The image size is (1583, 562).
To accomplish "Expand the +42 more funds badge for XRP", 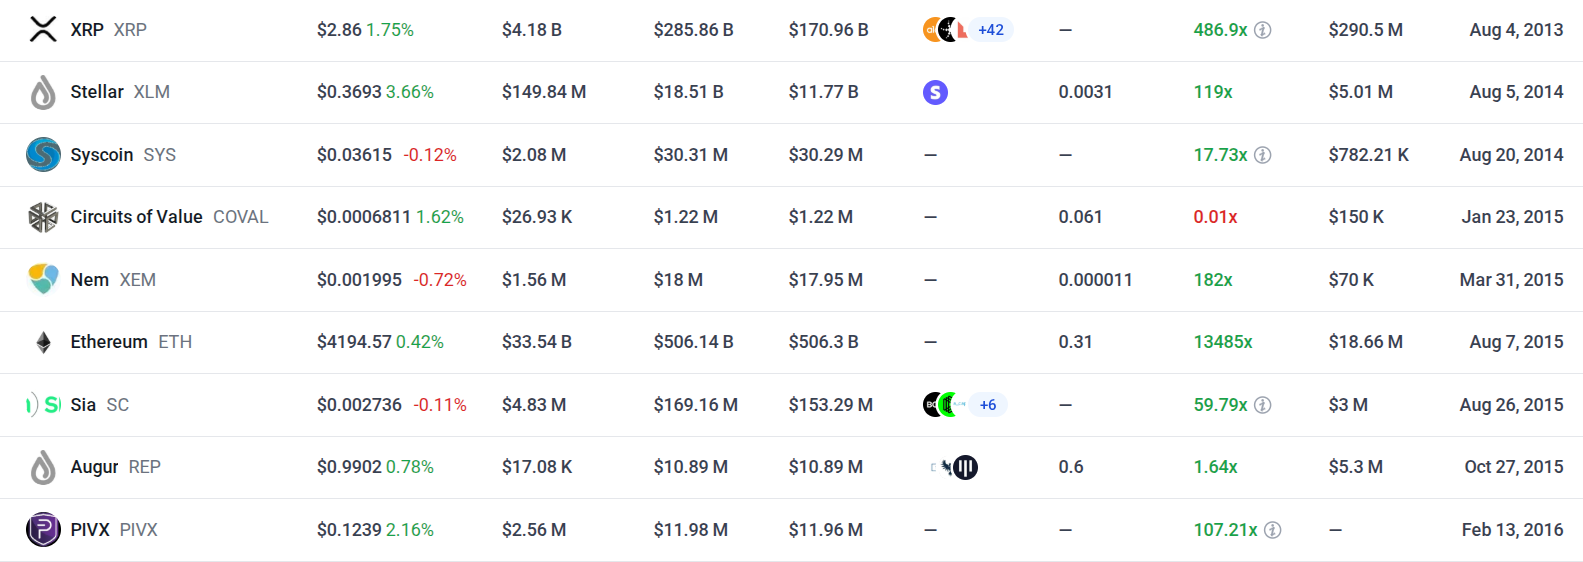I will point(991,30).
